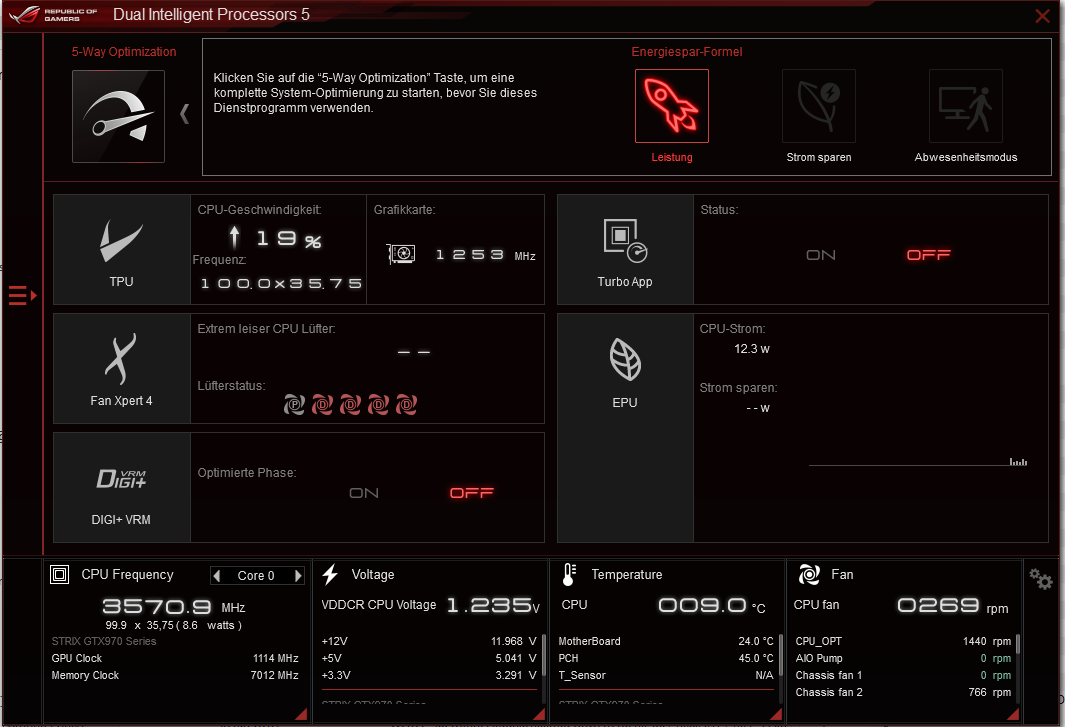Image resolution: width=1065 pixels, height=727 pixels.
Task: Click the graphics card icon next to 1253 MHz
Action: pos(401,254)
